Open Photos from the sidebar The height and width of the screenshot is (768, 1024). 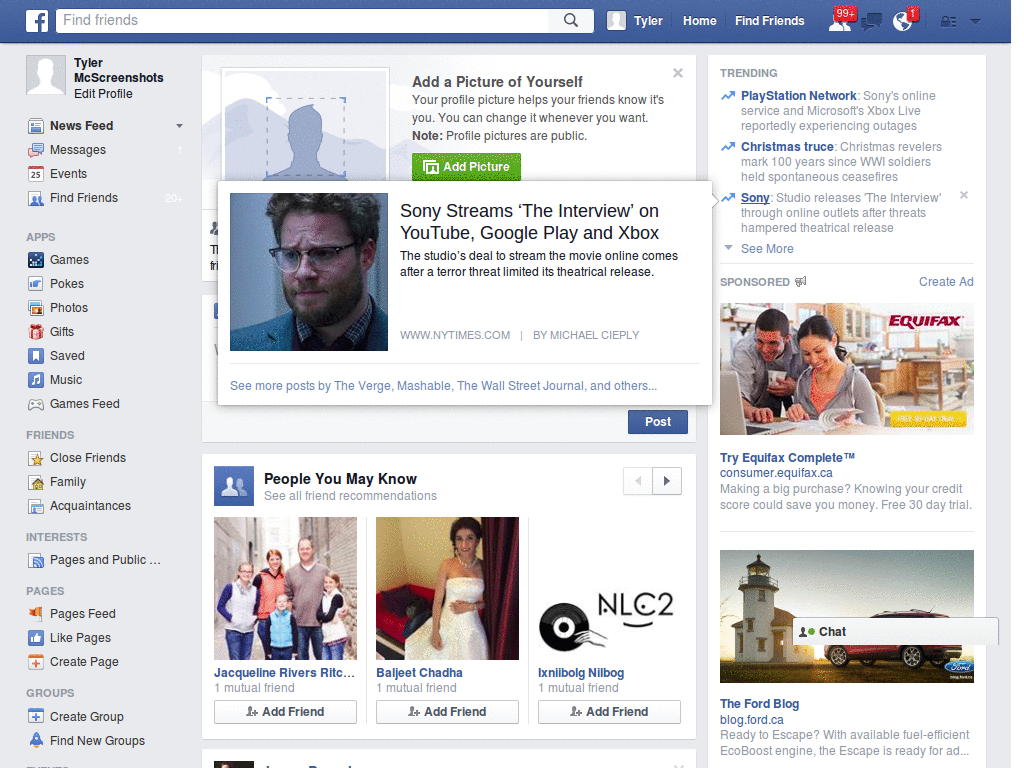pos(35,307)
